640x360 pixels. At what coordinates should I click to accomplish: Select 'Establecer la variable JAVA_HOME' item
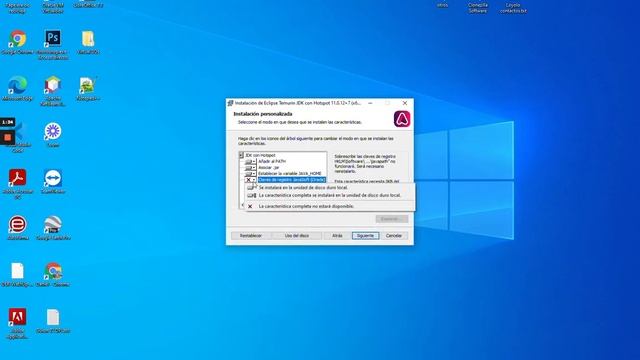click(290, 174)
